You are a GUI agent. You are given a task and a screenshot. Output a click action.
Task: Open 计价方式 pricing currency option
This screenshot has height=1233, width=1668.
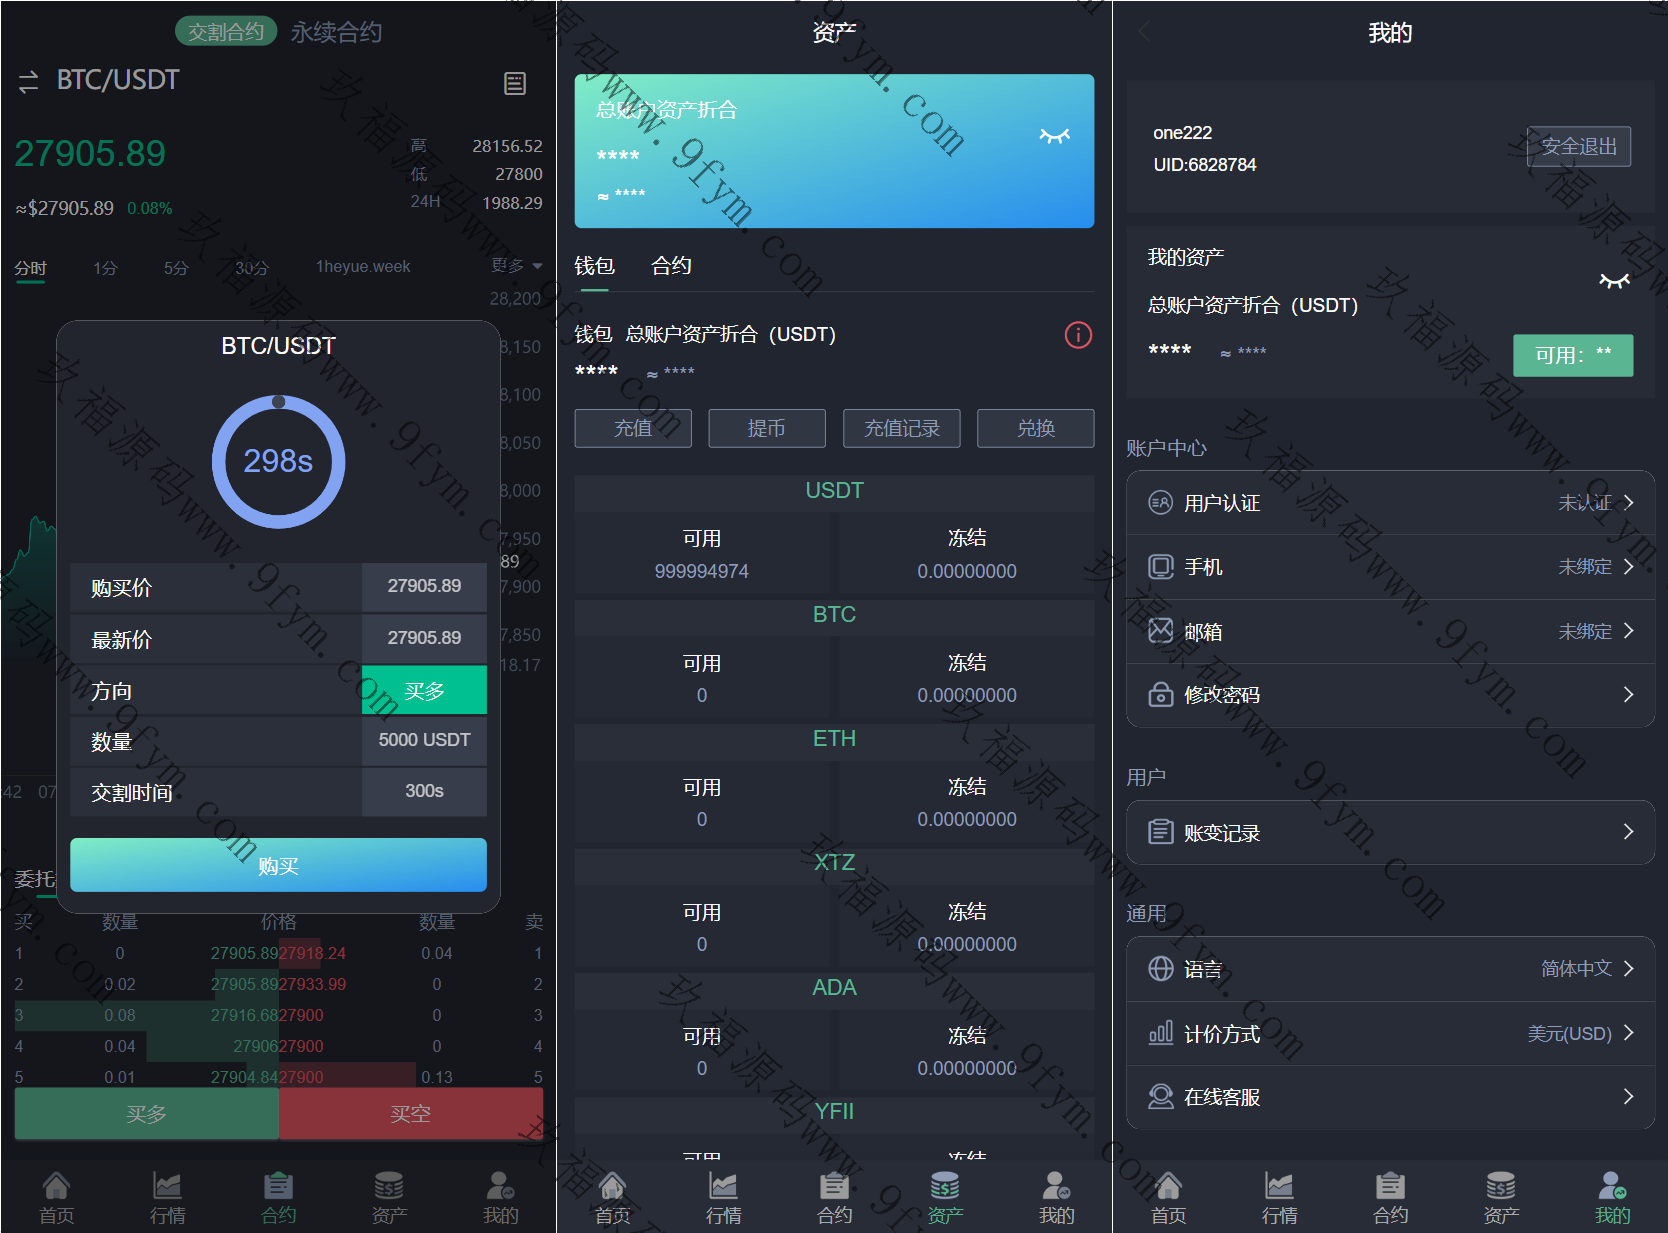tap(1390, 1033)
